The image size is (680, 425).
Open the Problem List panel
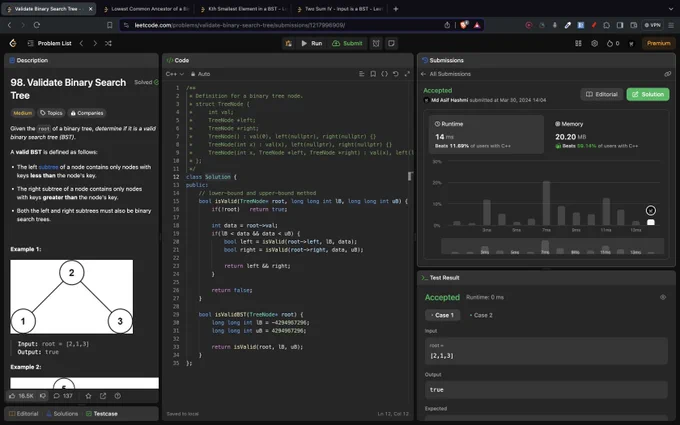click(x=49, y=43)
